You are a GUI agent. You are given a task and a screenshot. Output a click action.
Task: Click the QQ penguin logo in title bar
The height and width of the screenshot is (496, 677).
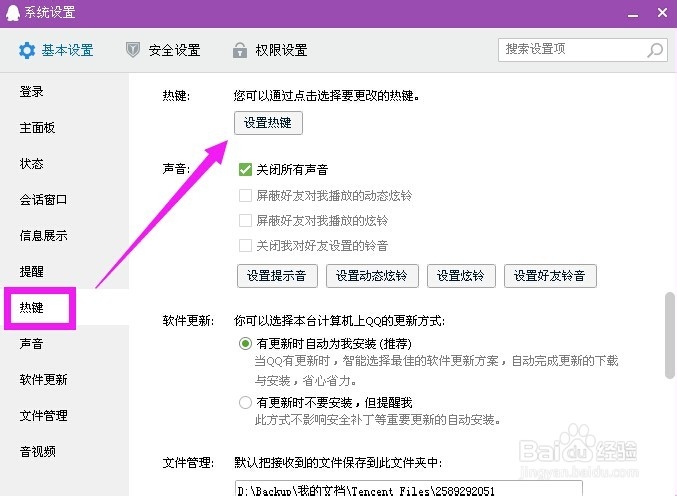[x=13, y=13]
